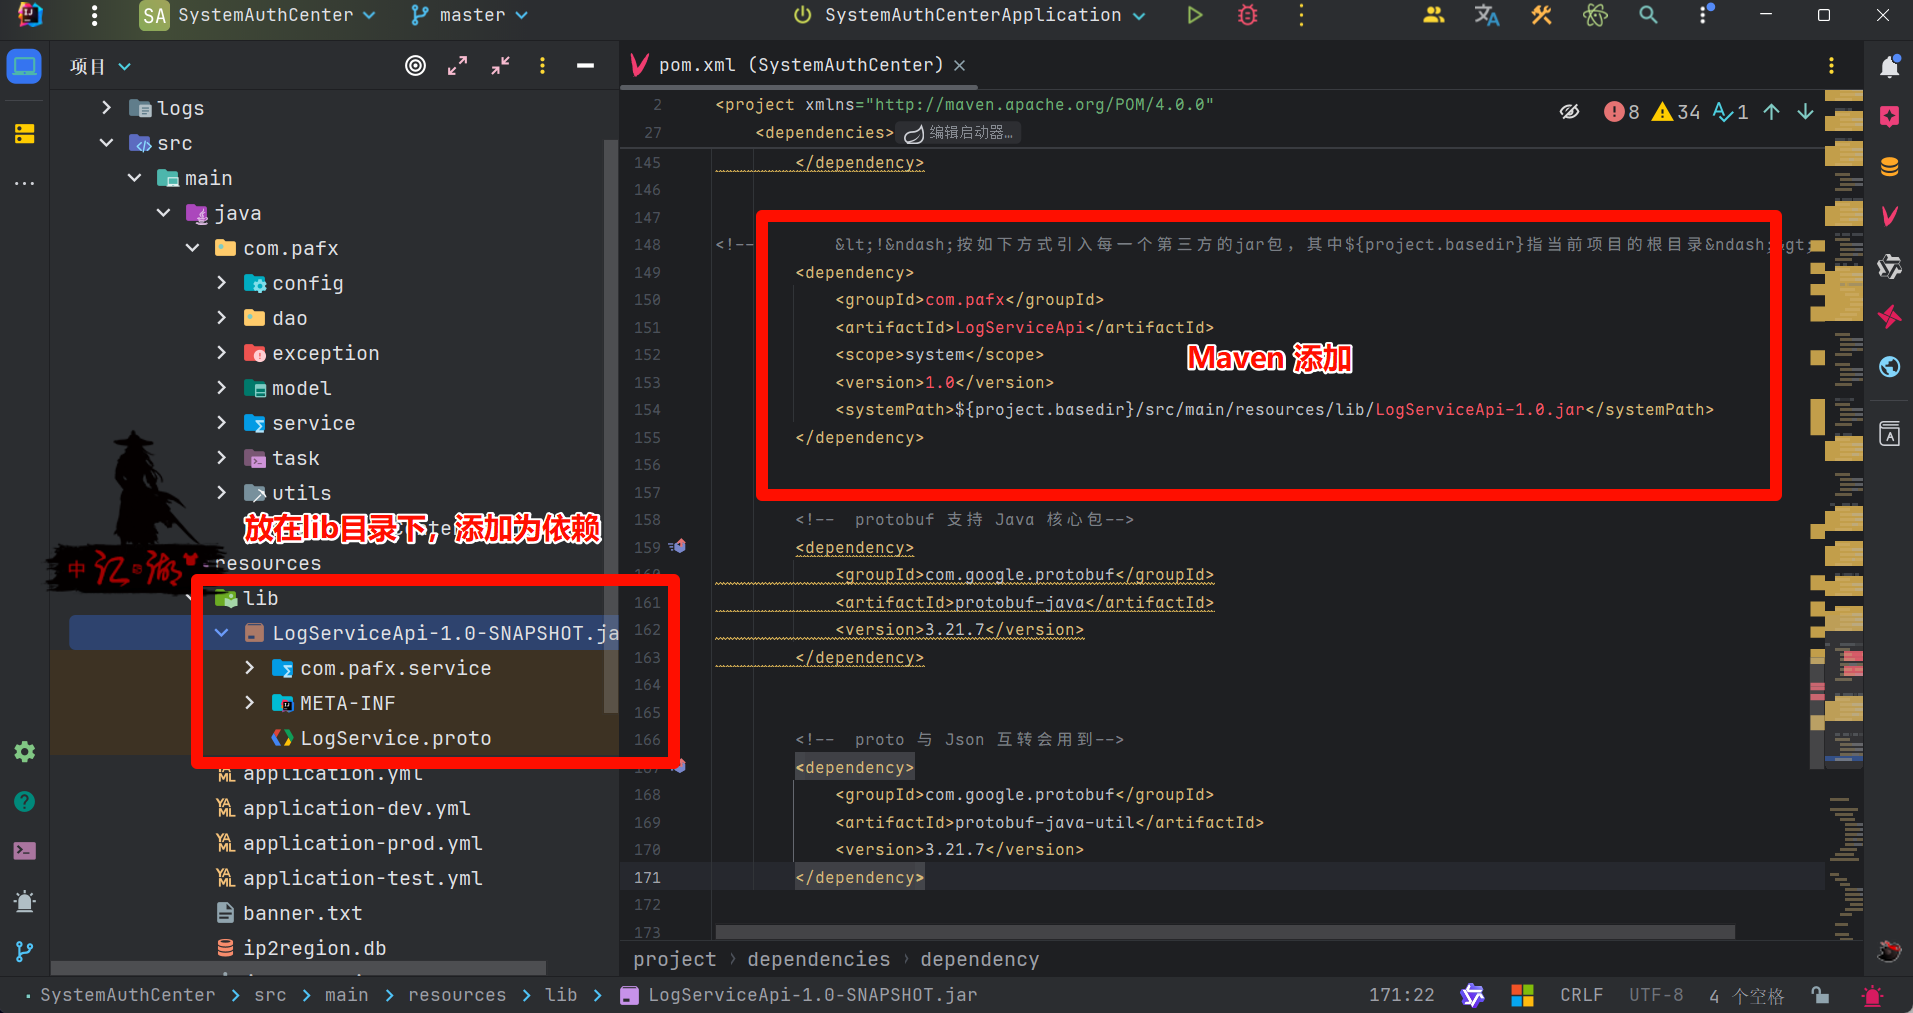Run the SystemAuthCenterApplication configuration
1913x1013 pixels.
click(1194, 15)
